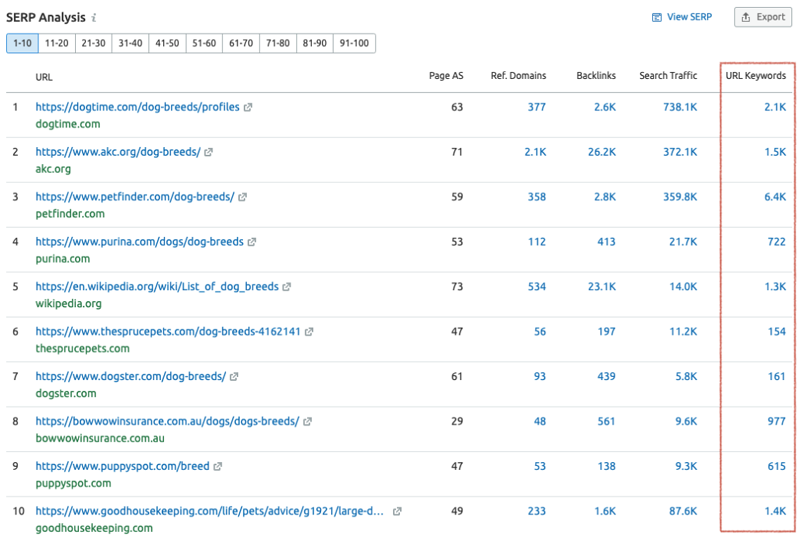Click the URL Keywords column header

[756, 76]
